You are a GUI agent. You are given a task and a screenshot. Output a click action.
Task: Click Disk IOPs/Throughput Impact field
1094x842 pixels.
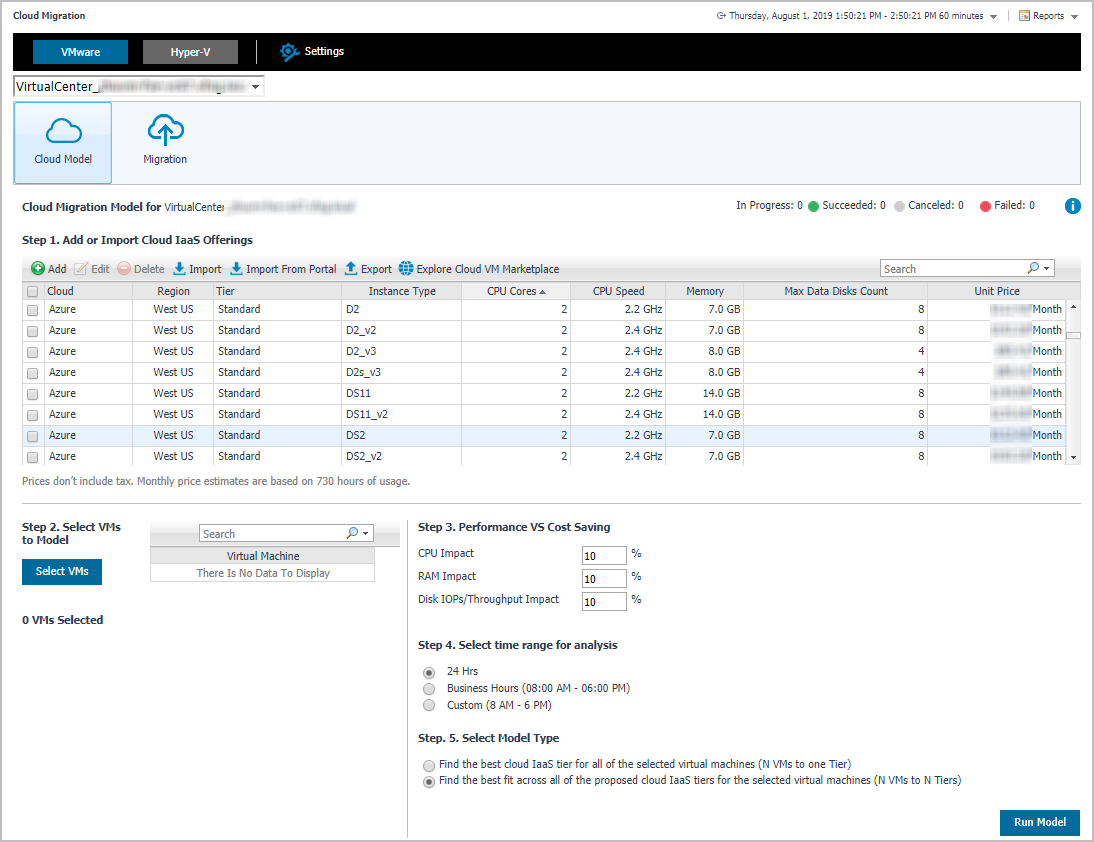pyautogui.click(x=604, y=601)
